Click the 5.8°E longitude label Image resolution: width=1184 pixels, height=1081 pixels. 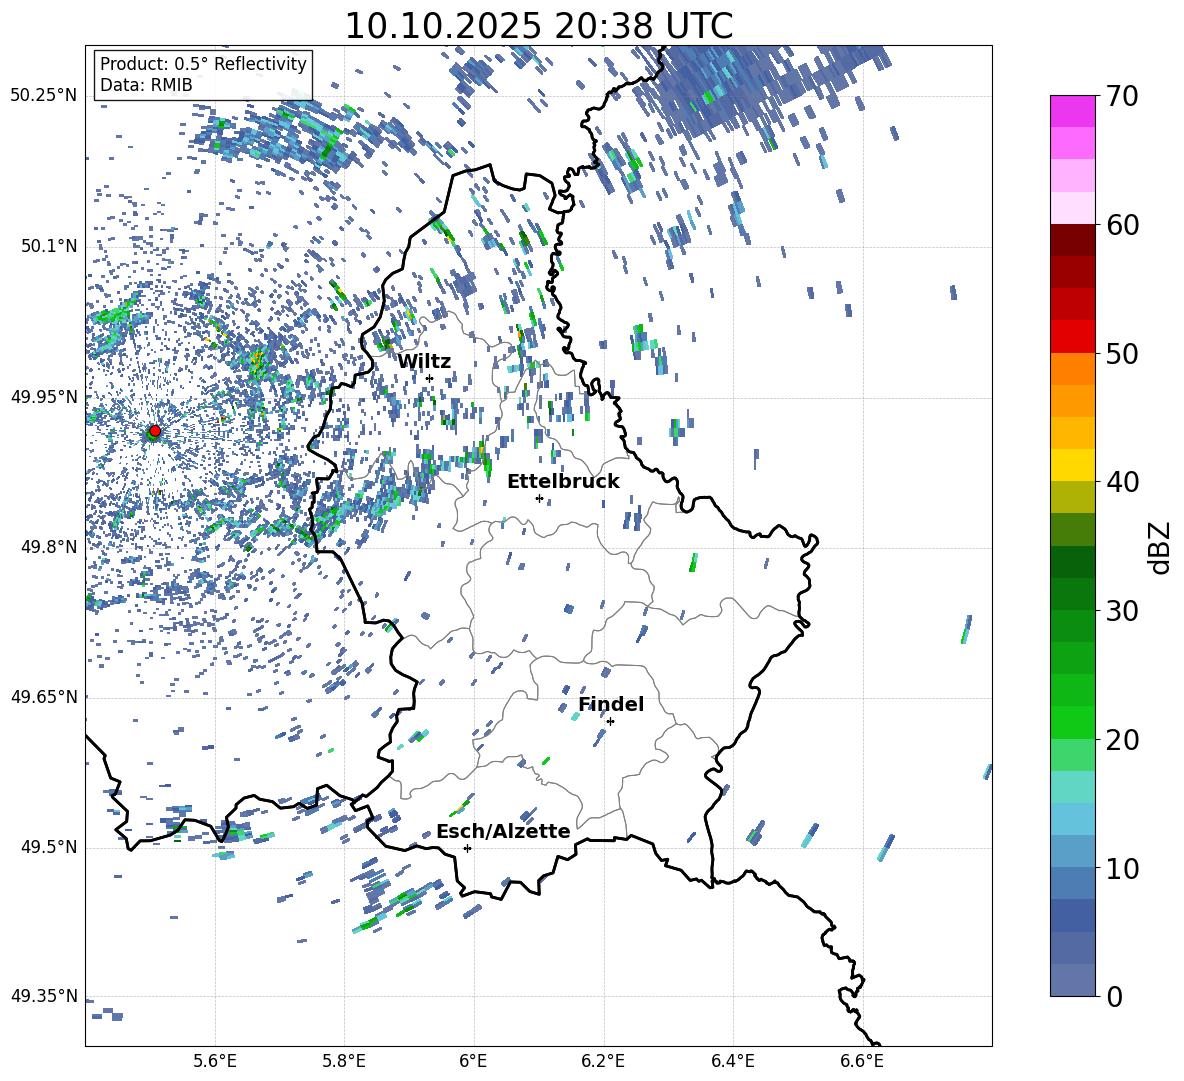click(x=344, y=1061)
